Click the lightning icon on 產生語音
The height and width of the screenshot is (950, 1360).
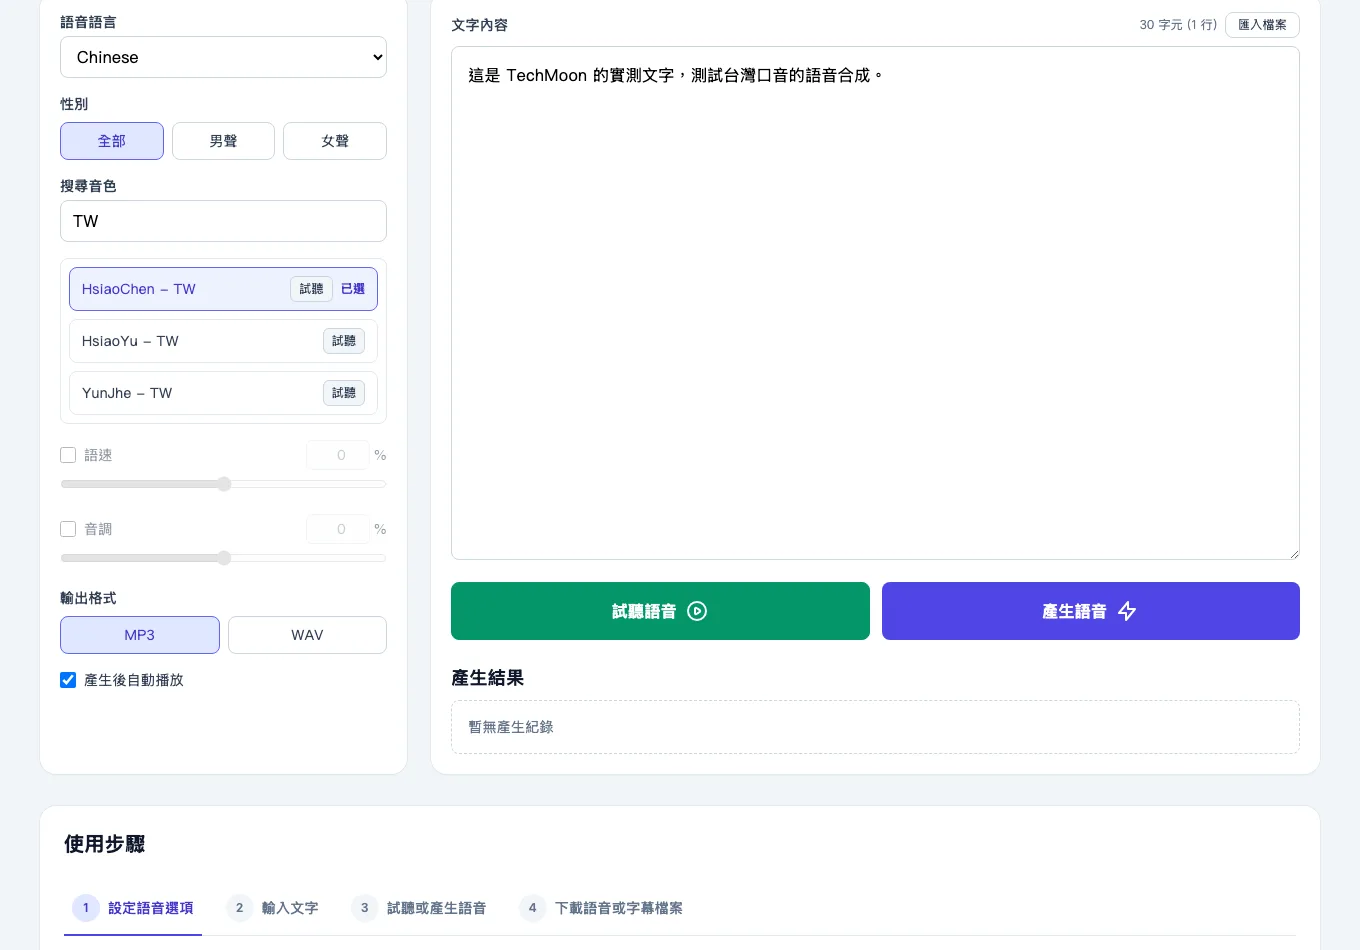[1127, 611]
